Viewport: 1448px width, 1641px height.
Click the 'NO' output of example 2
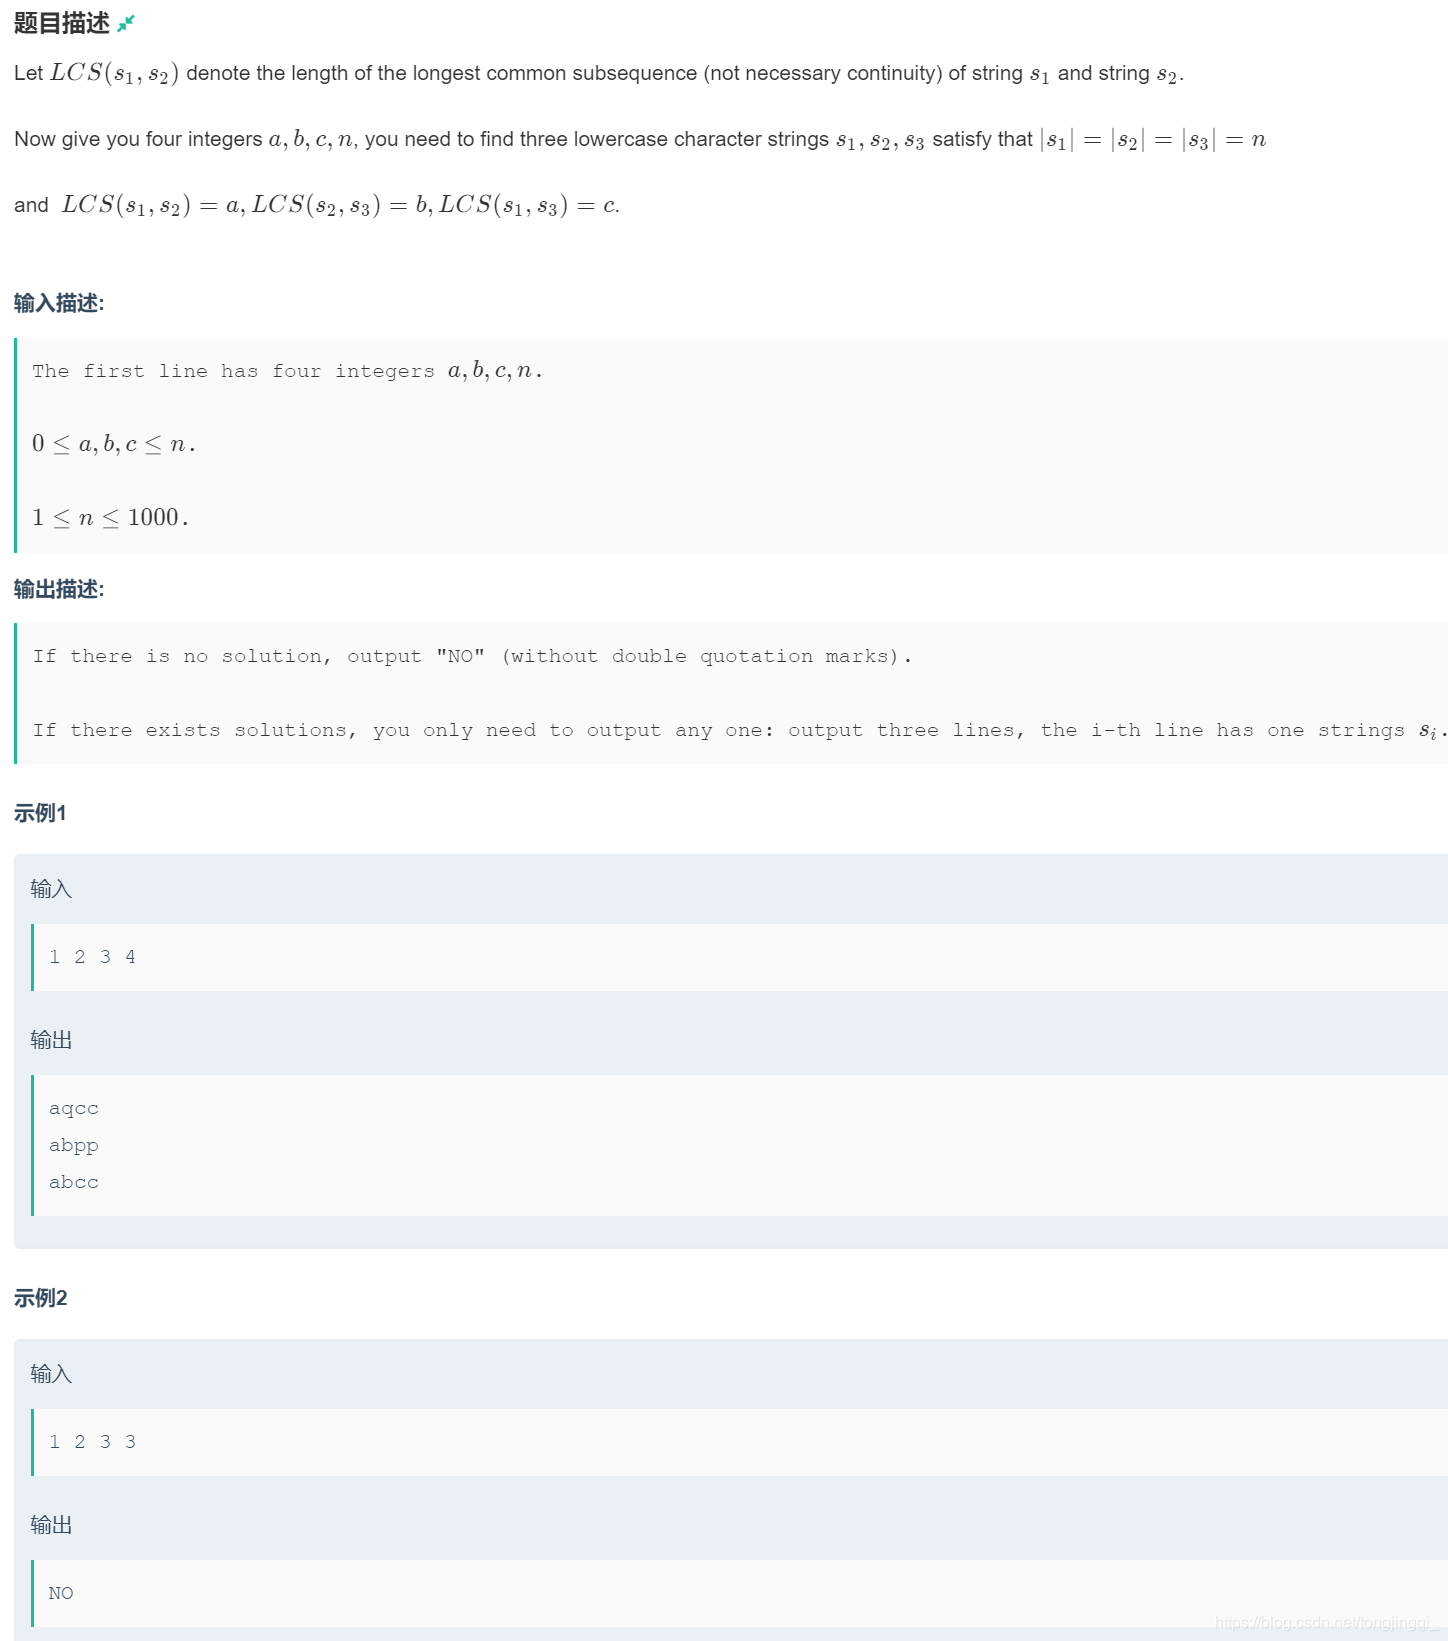pos(61,1593)
